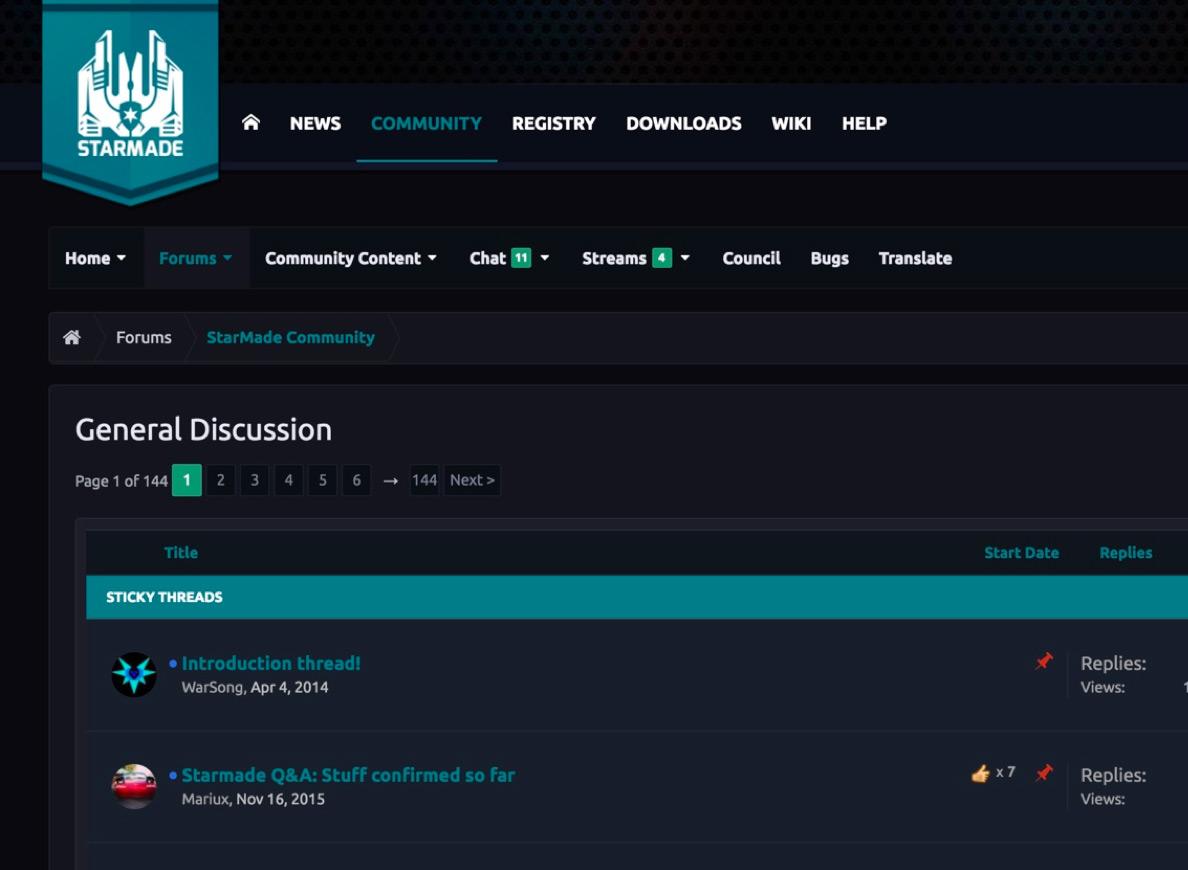This screenshot has width=1188, height=870.
Task: Jump to page 144 of threads
Action: click(424, 480)
